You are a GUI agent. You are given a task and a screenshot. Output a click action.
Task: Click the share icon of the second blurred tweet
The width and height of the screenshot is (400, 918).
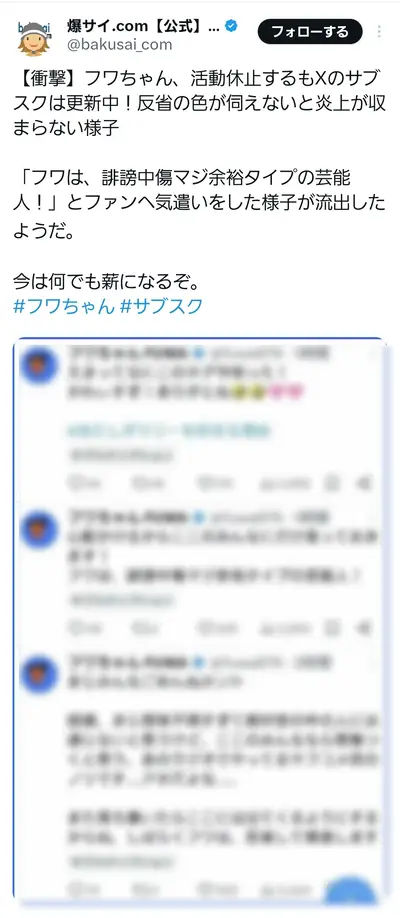363,628
